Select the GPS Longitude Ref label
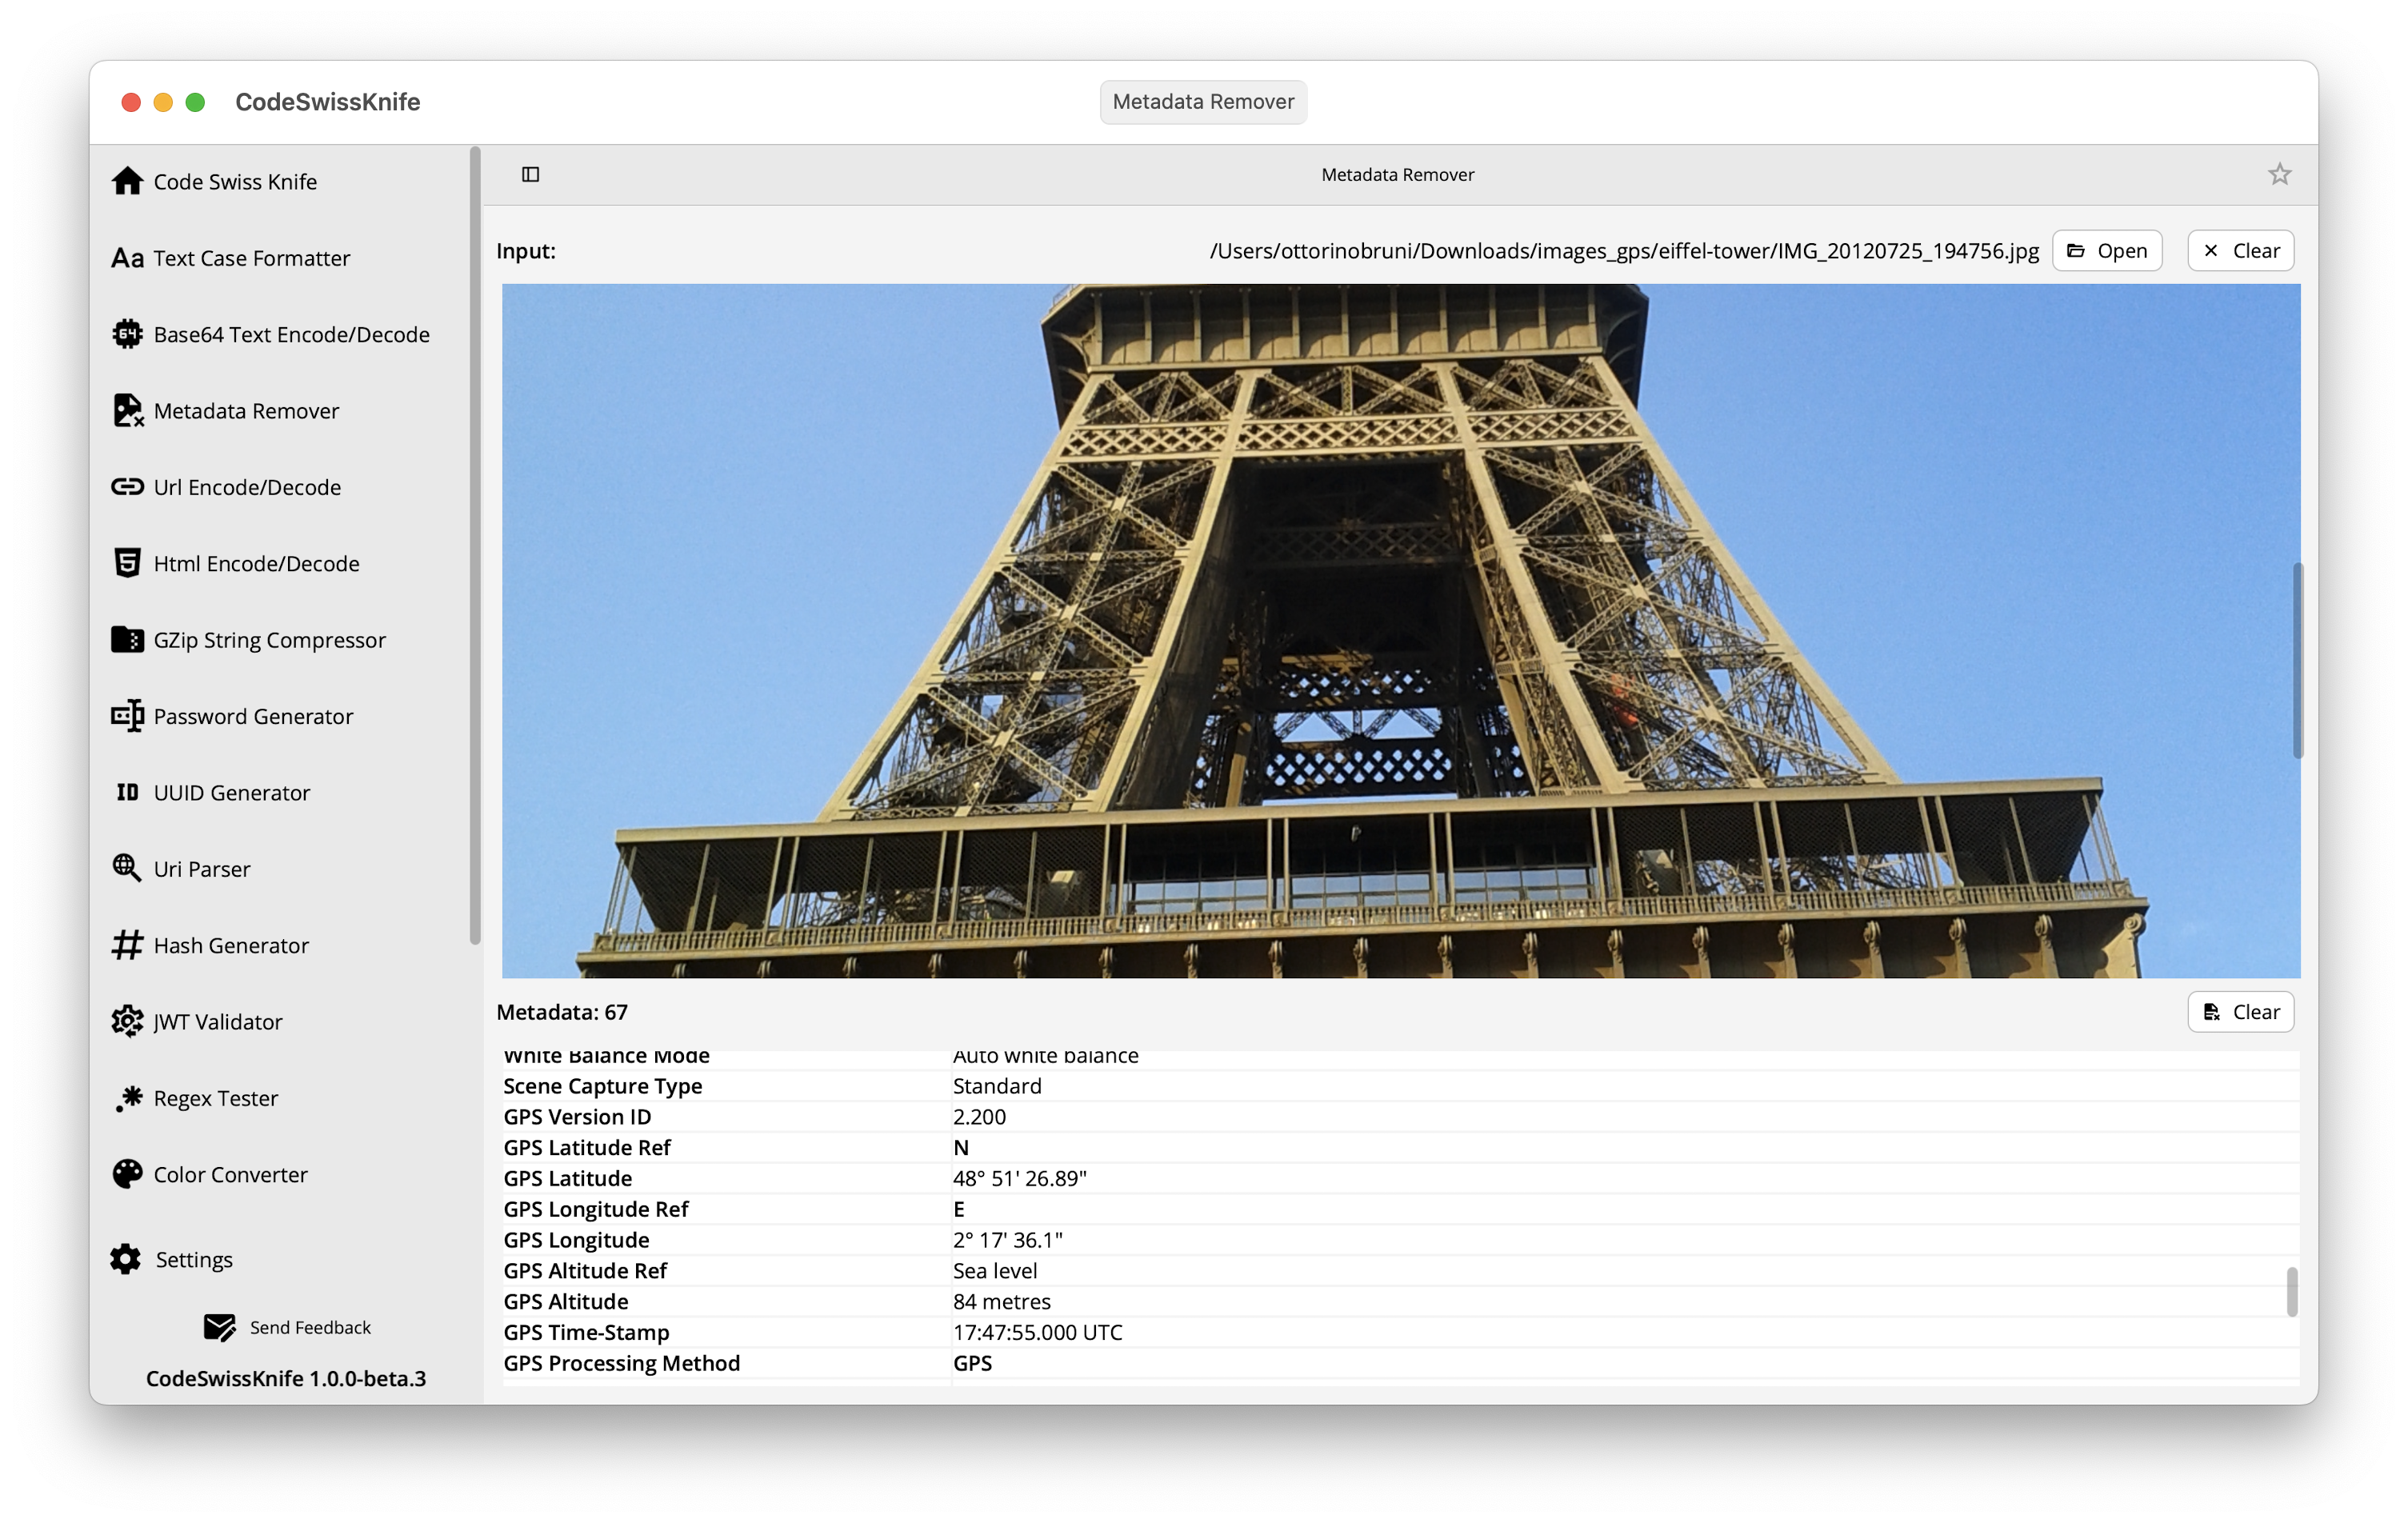The image size is (2408, 1523). click(595, 1209)
